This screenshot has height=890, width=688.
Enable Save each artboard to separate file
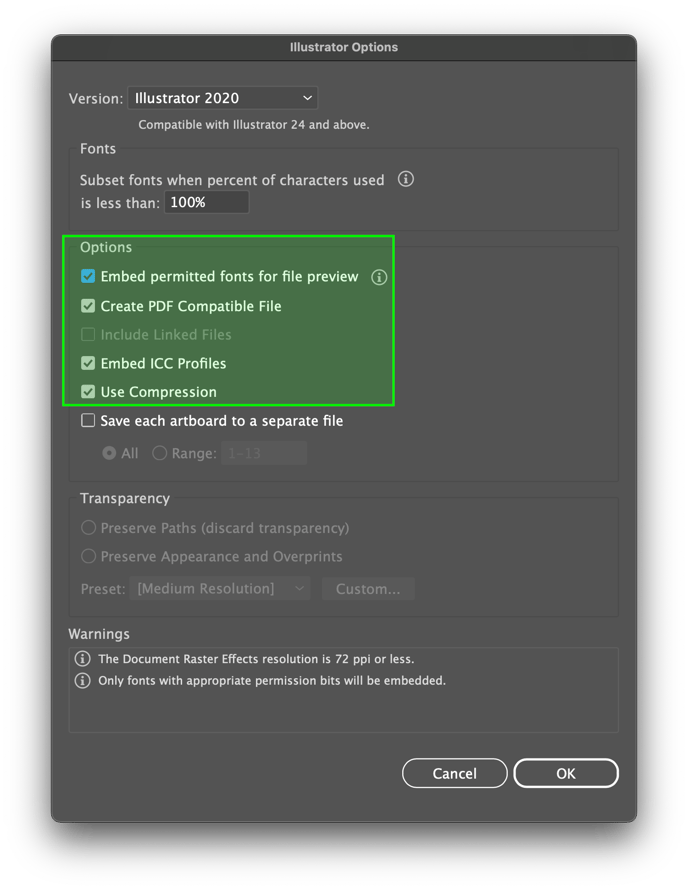[x=89, y=421]
